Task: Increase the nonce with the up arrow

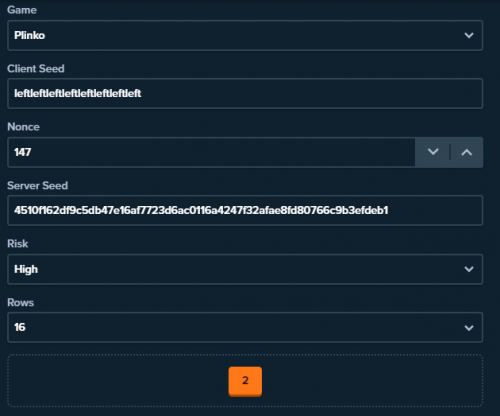Action: pos(467,152)
